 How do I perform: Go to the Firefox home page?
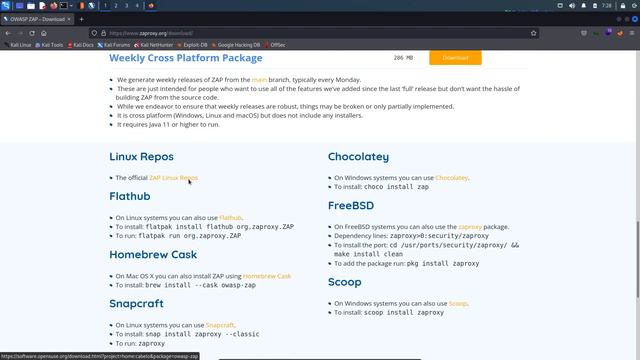point(44,33)
